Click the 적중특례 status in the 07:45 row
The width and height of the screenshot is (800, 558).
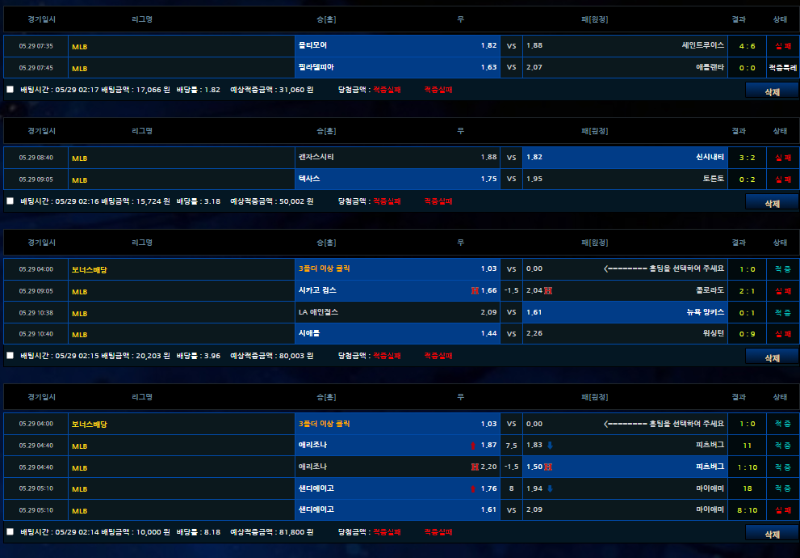[783, 68]
